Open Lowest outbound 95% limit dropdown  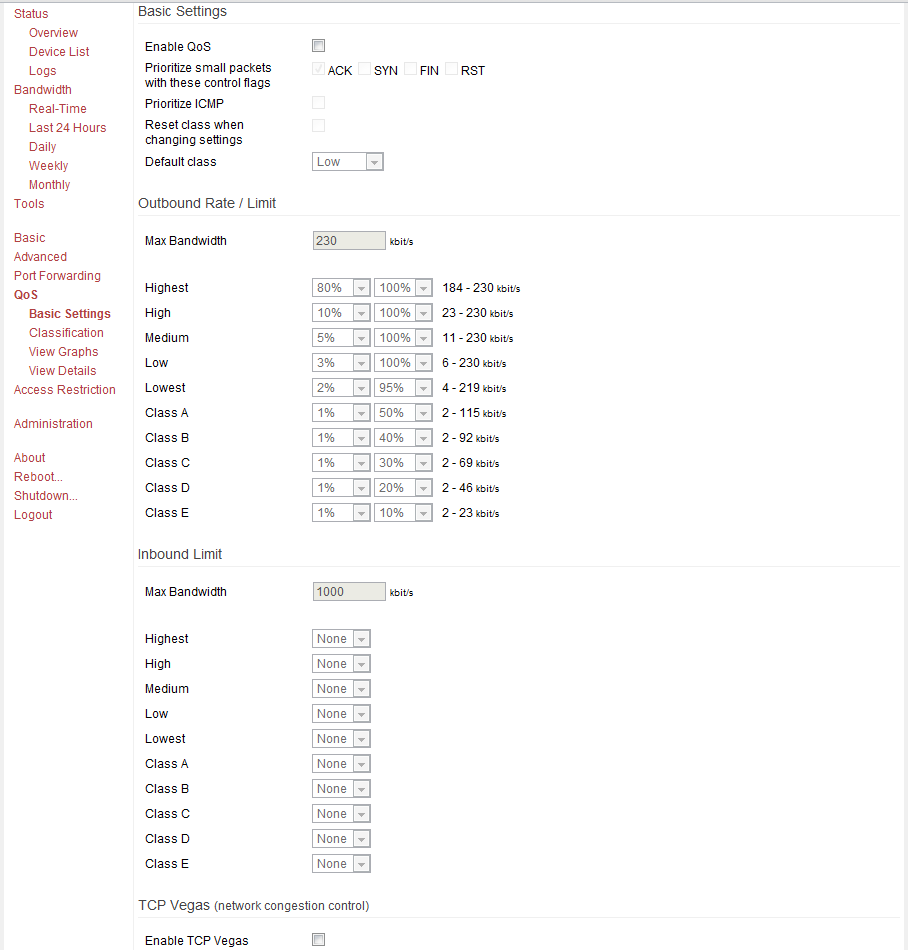tap(402, 388)
